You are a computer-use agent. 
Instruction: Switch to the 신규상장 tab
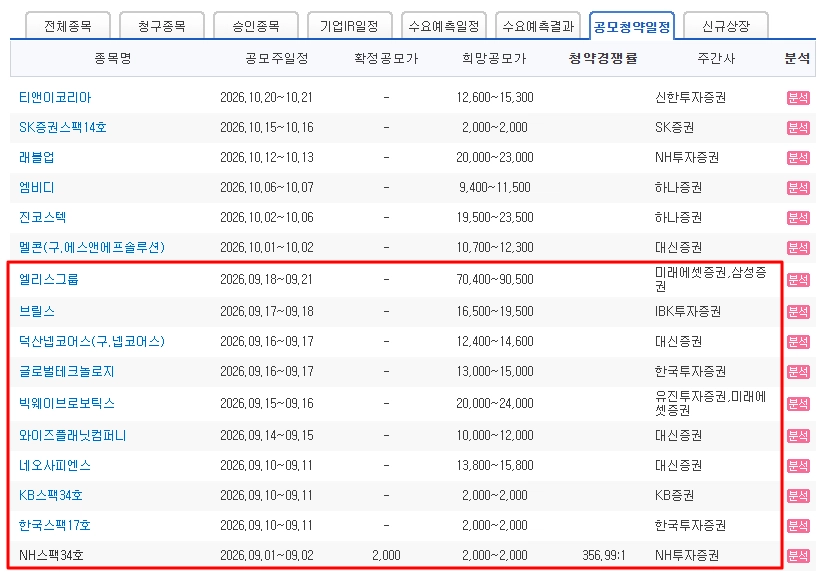[726, 26]
